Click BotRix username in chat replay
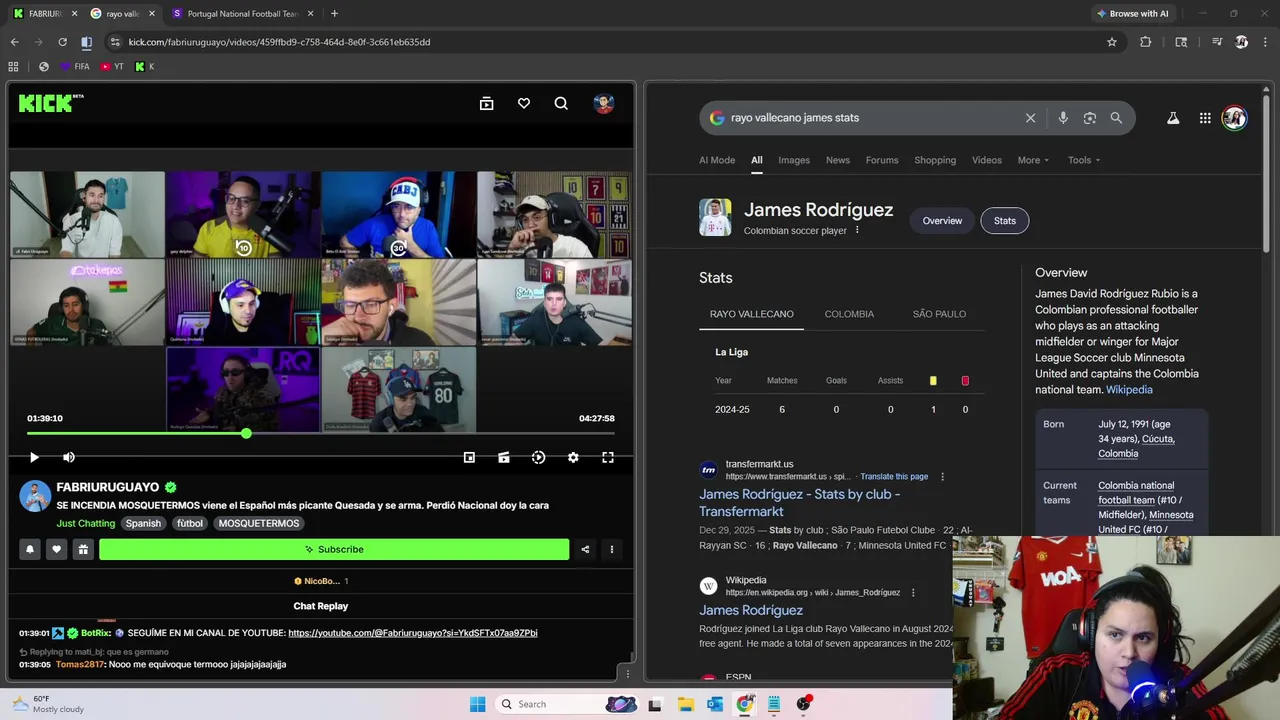Image resolution: width=1280 pixels, height=720 pixels. pyautogui.click(x=95, y=633)
